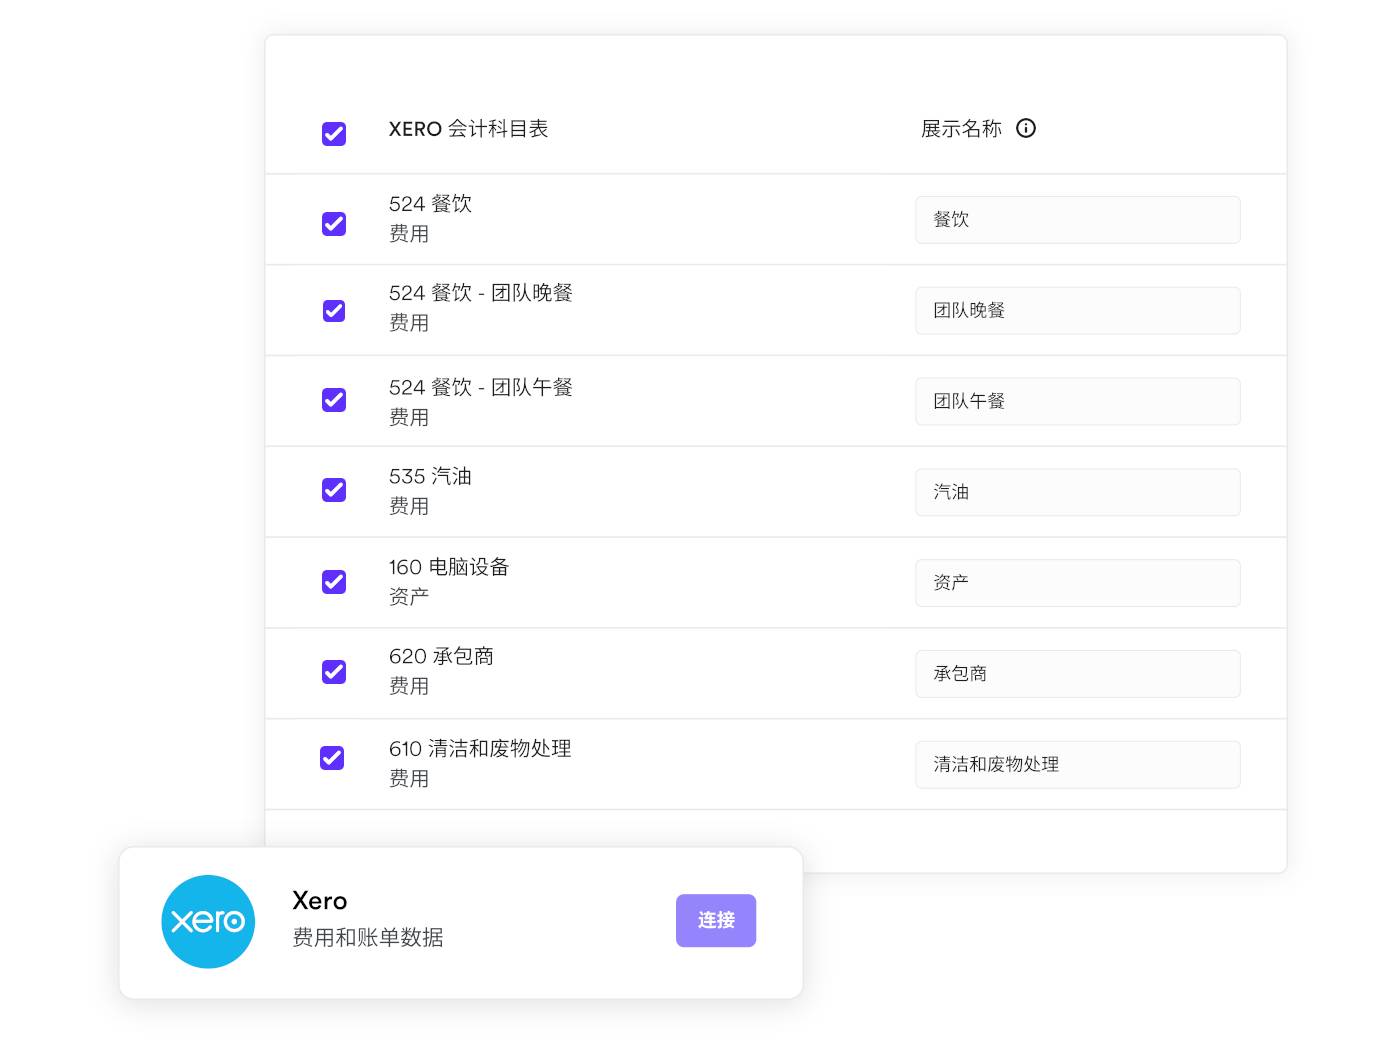Click the info icon beside 展示名称
1378x1056 pixels.
pyautogui.click(x=1026, y=128)
